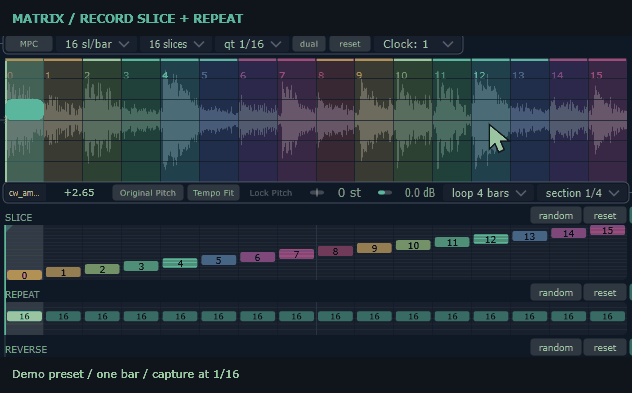Select SLICE lane block 10
The height and width of the screenshot is (393, 632).
[413, 245]
